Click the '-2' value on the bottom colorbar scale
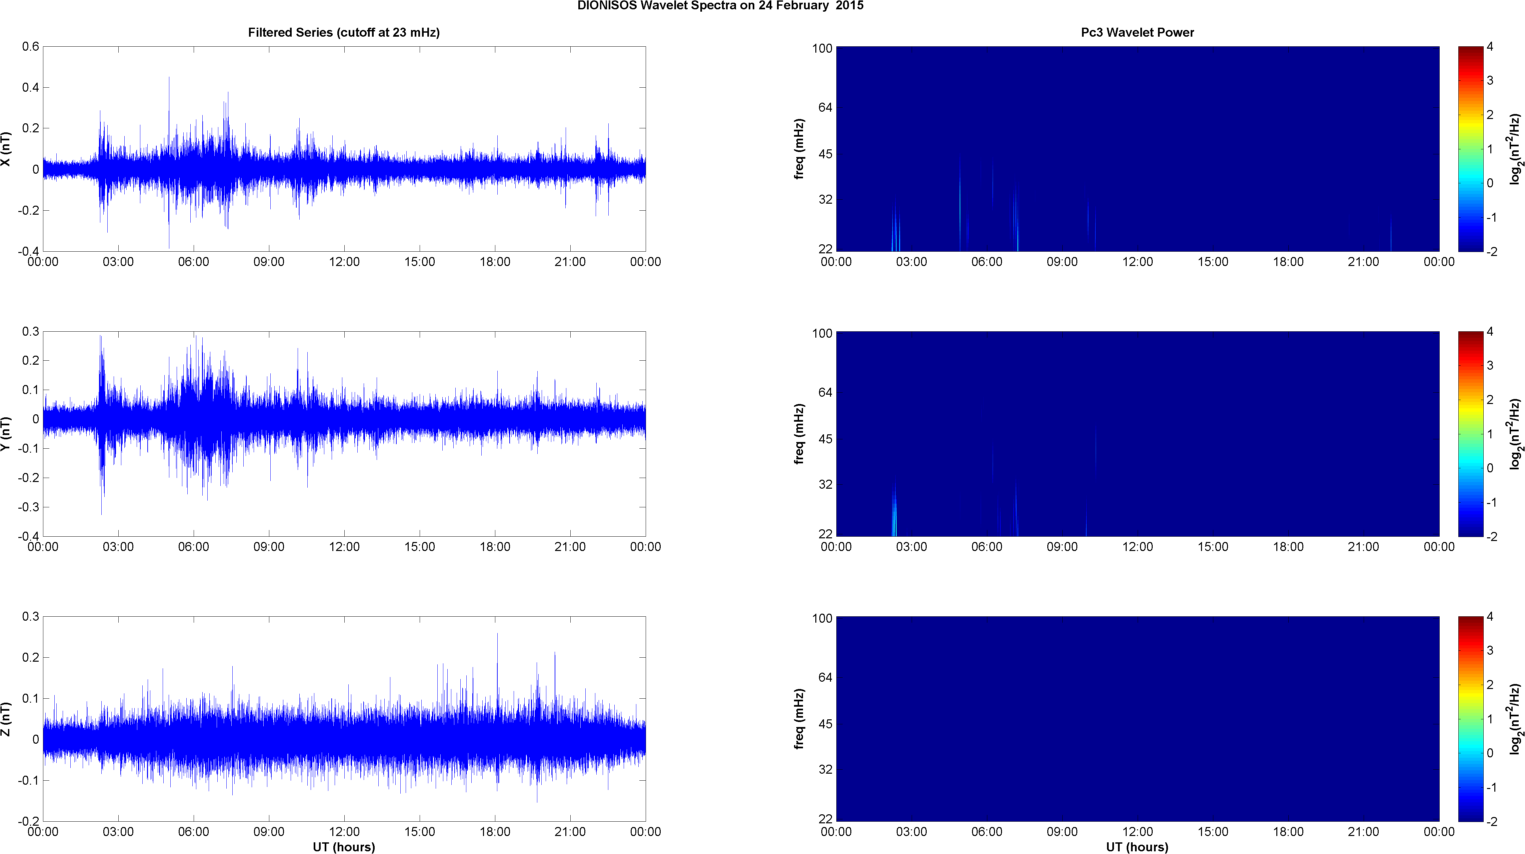 pyautogui.click(x=1491, y=822)
